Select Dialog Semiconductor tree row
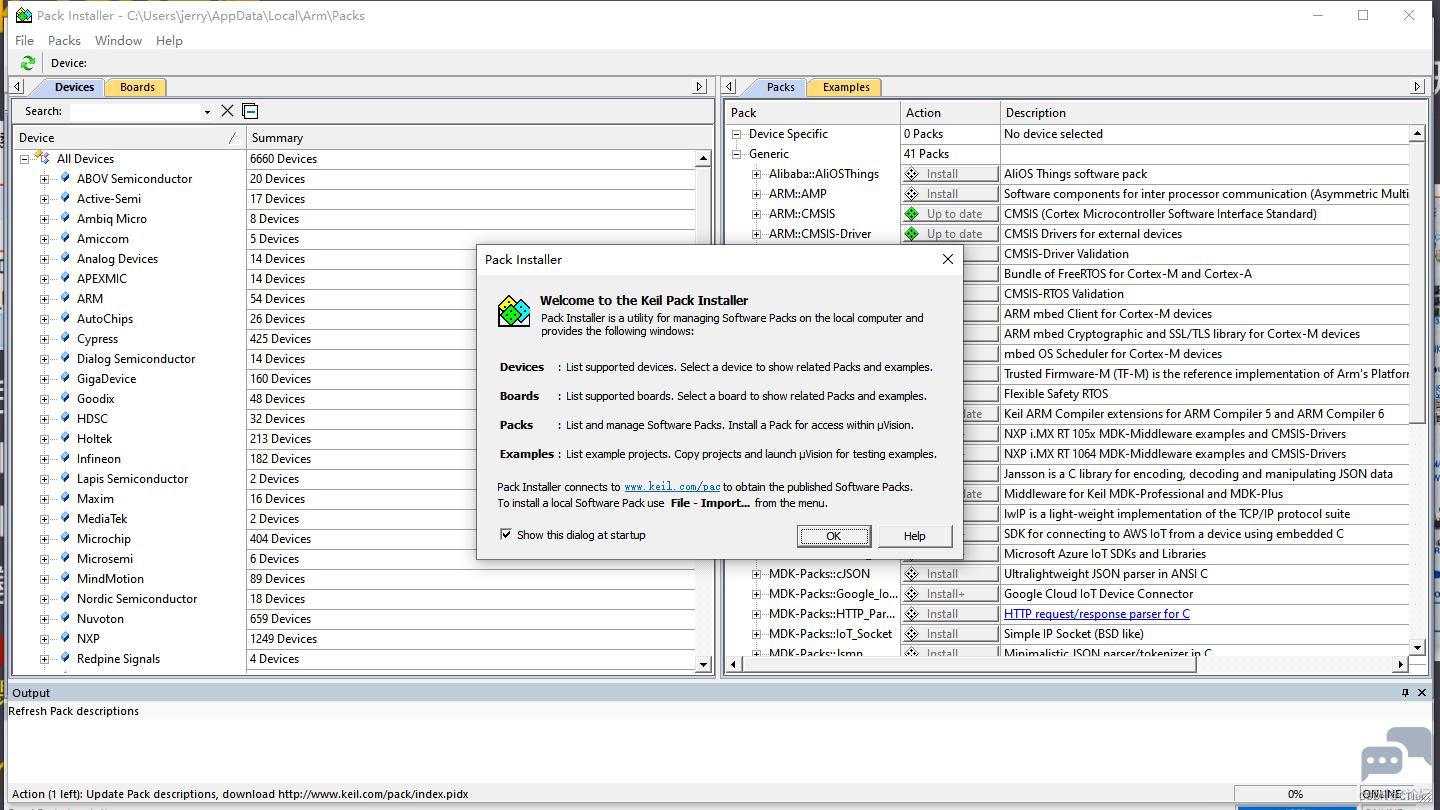This screenshot has width=1440, height=810. tap(136, 359)
